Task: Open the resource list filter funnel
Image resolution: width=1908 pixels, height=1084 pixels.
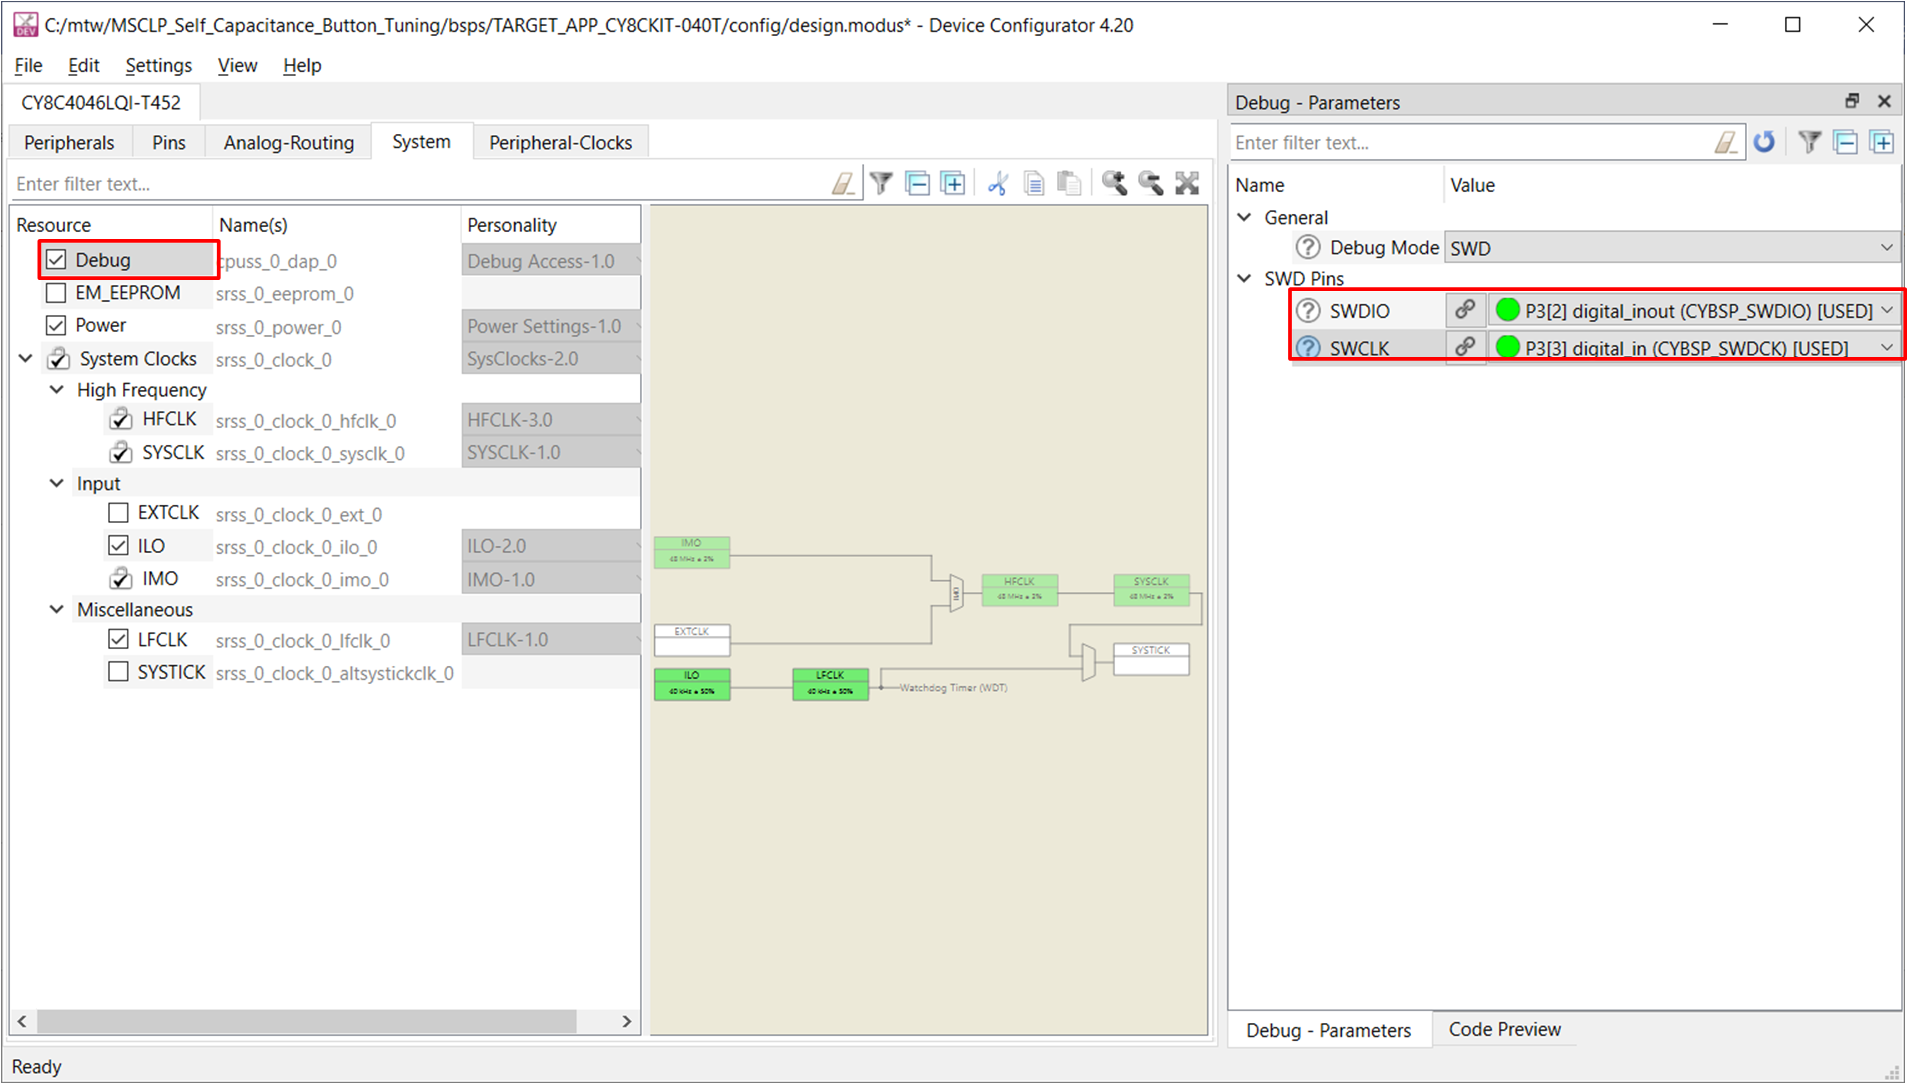Action: 881,183
